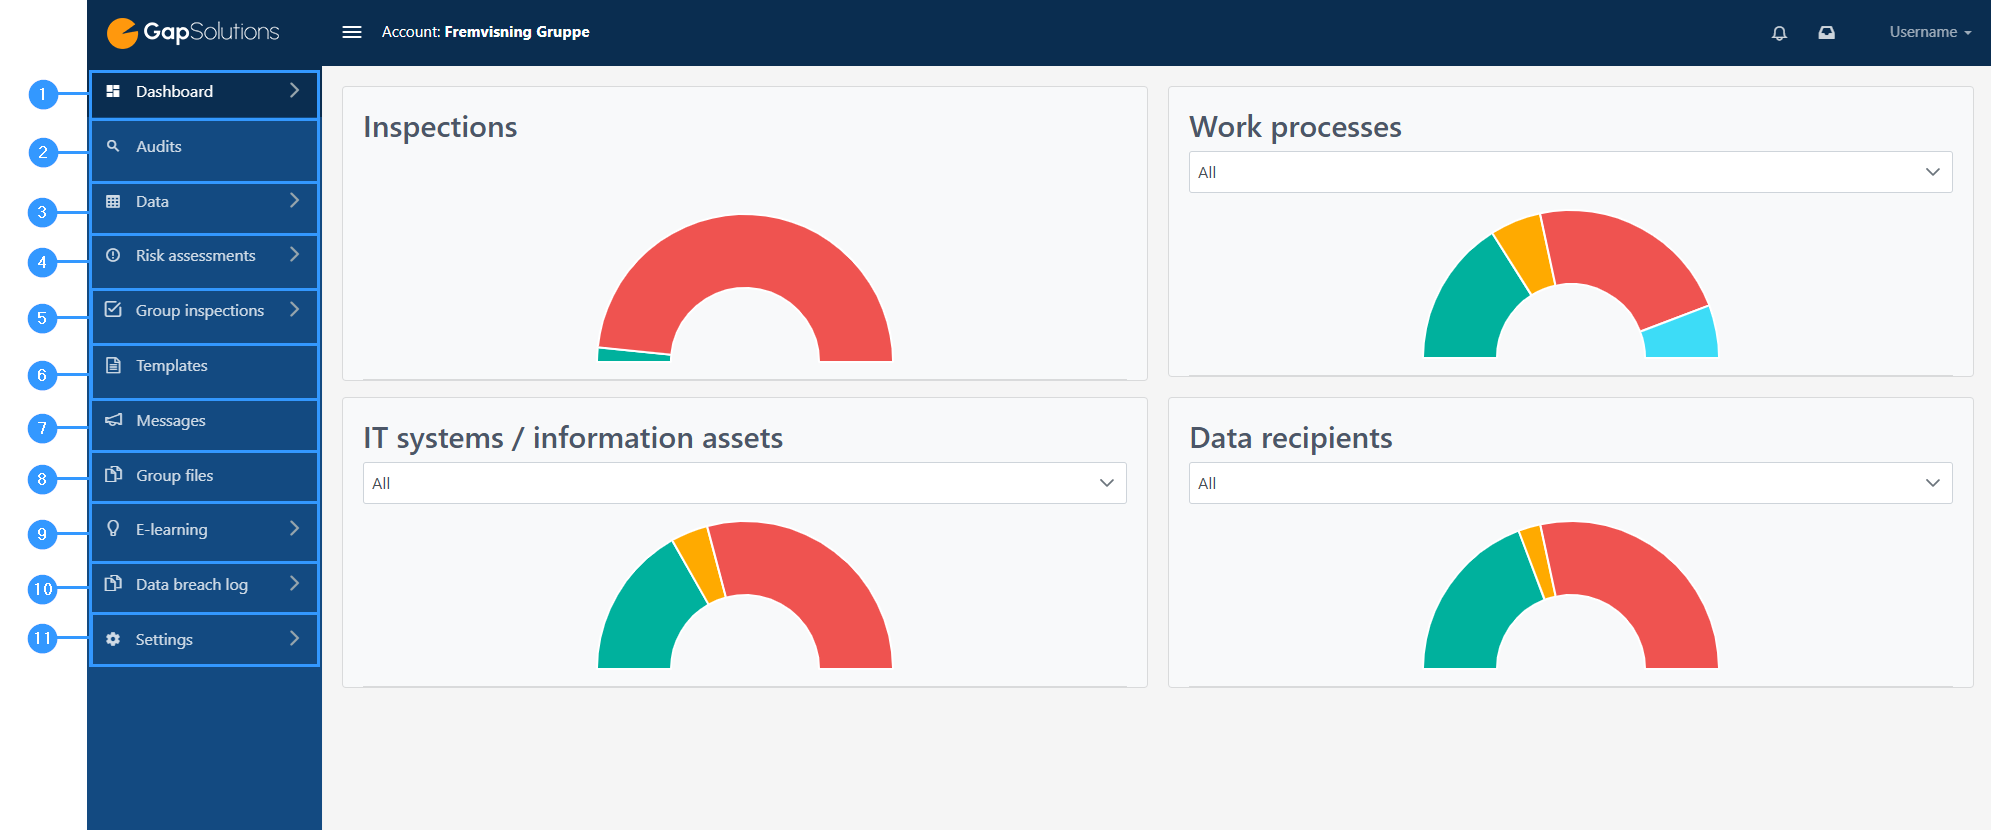This screenshot has height=830, width=2013.
Task: Click the E-learning lightbulb icon
Action: [x=113, y=529]
